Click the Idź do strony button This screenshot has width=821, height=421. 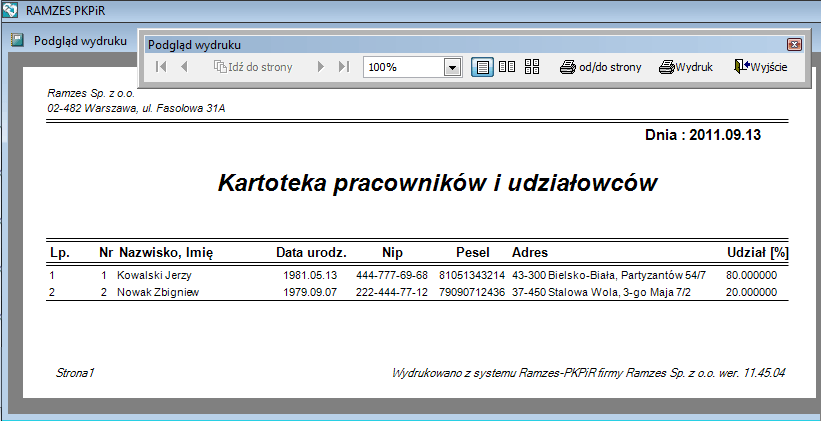click(x=253, y=67)
